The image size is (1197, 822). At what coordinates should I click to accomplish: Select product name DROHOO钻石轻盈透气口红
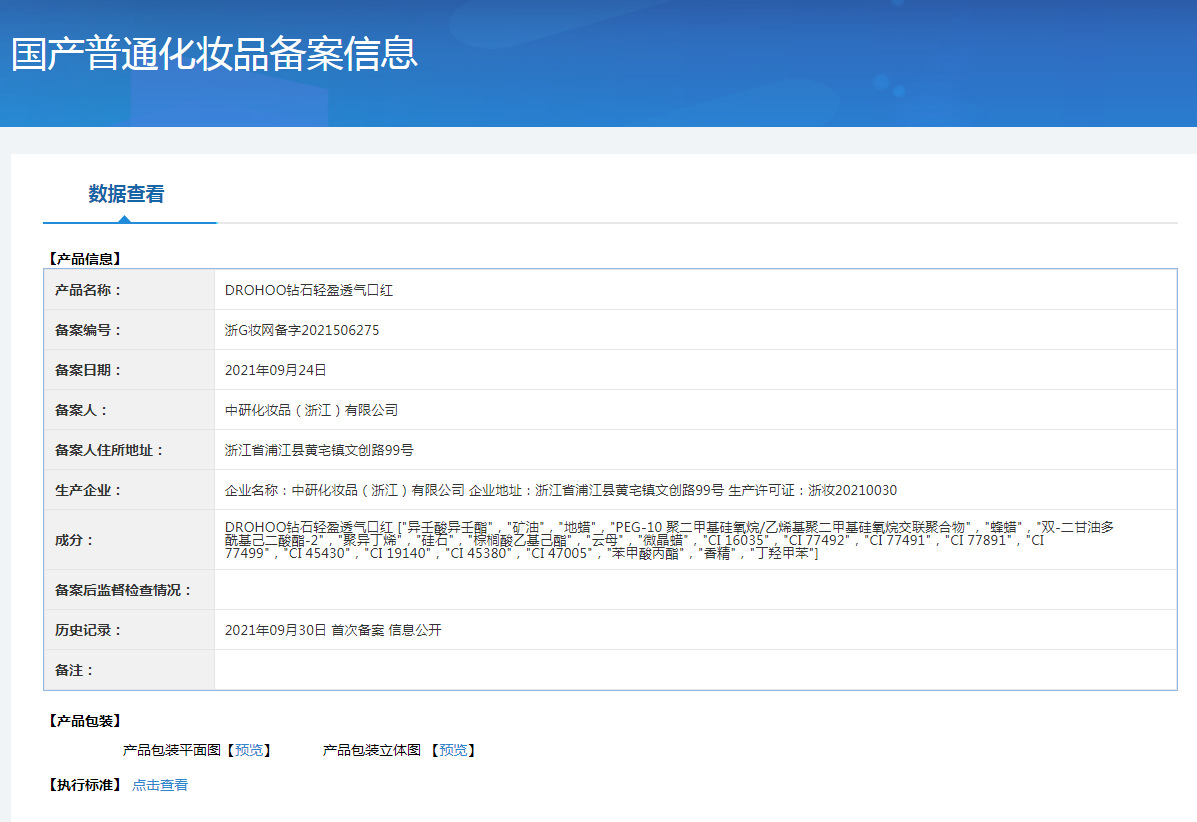(x=308, y=290)
